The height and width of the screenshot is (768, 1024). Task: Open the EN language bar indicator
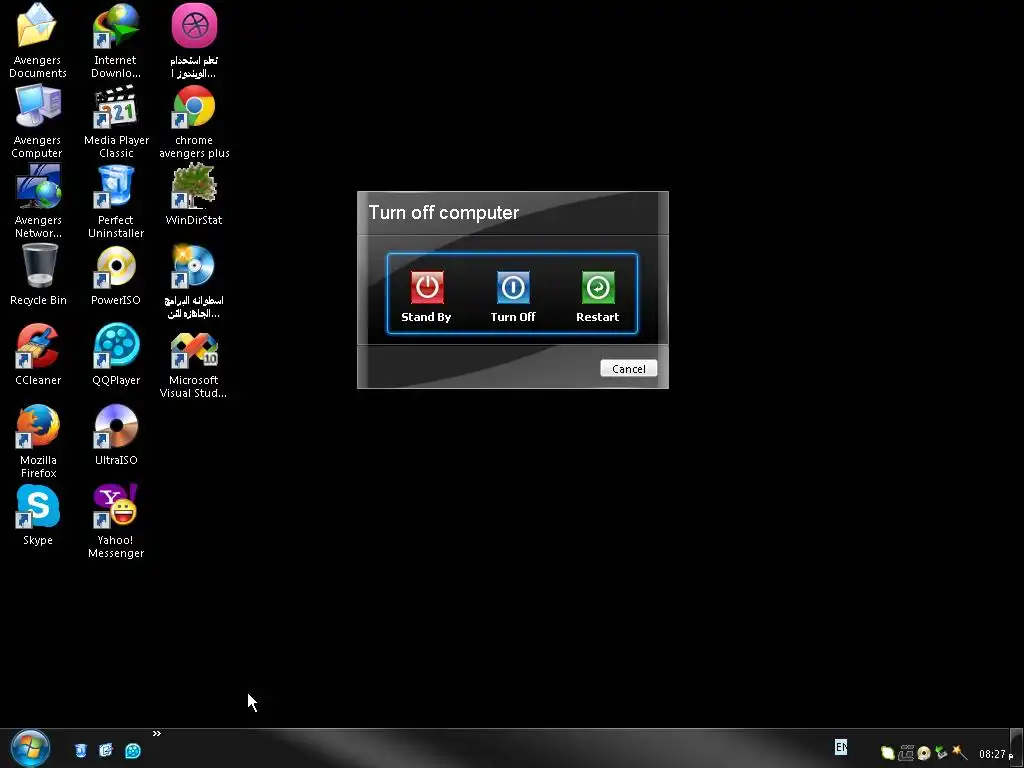[x=841, y=747]
